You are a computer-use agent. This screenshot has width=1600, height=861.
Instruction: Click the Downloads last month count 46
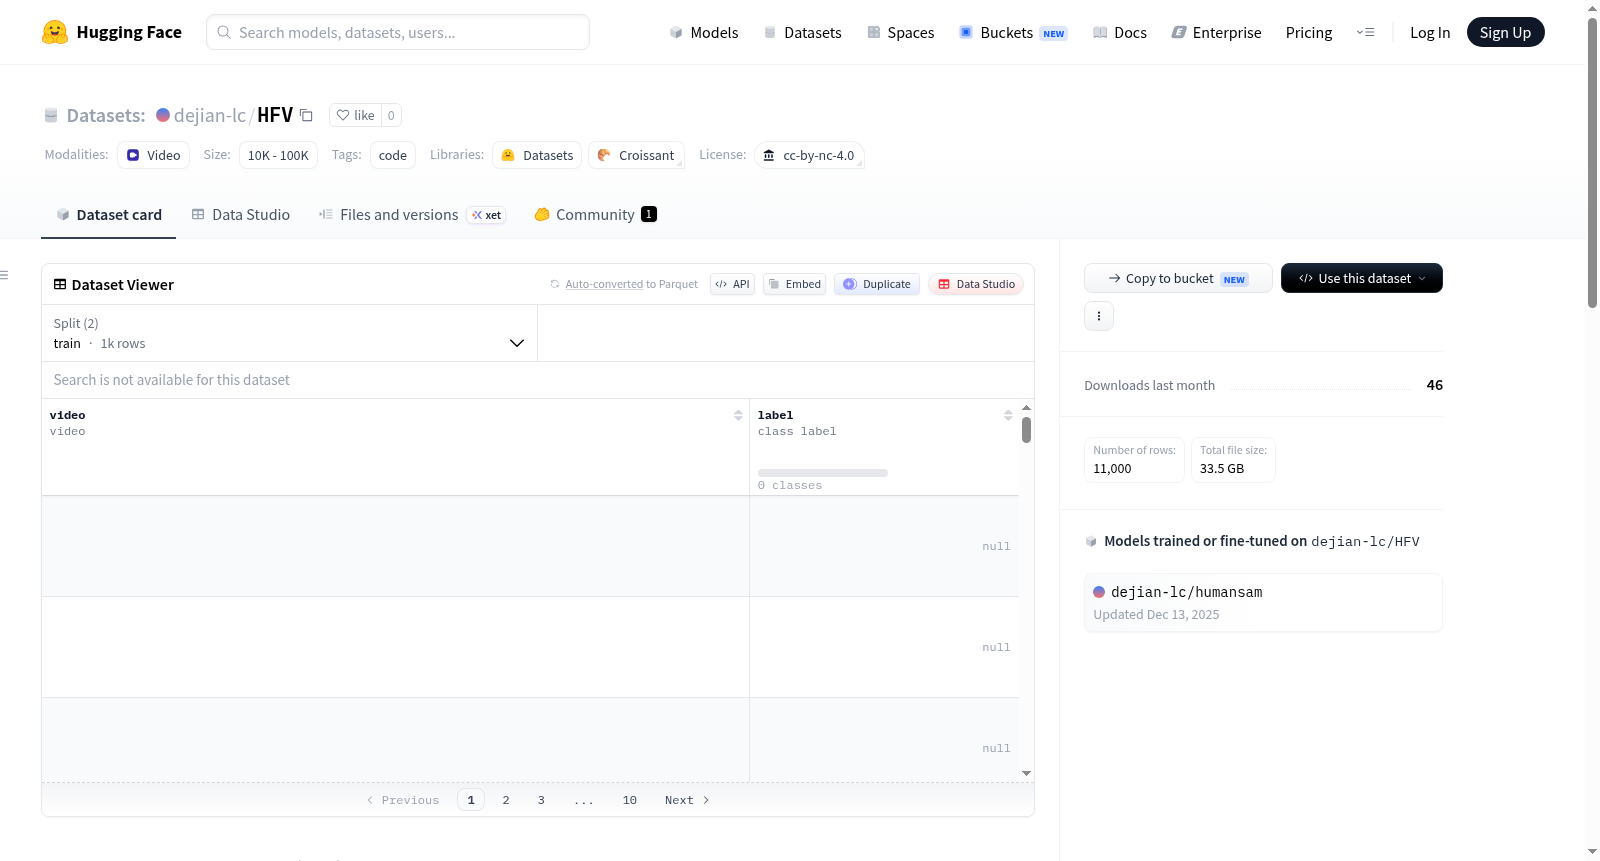[1434, 385]
